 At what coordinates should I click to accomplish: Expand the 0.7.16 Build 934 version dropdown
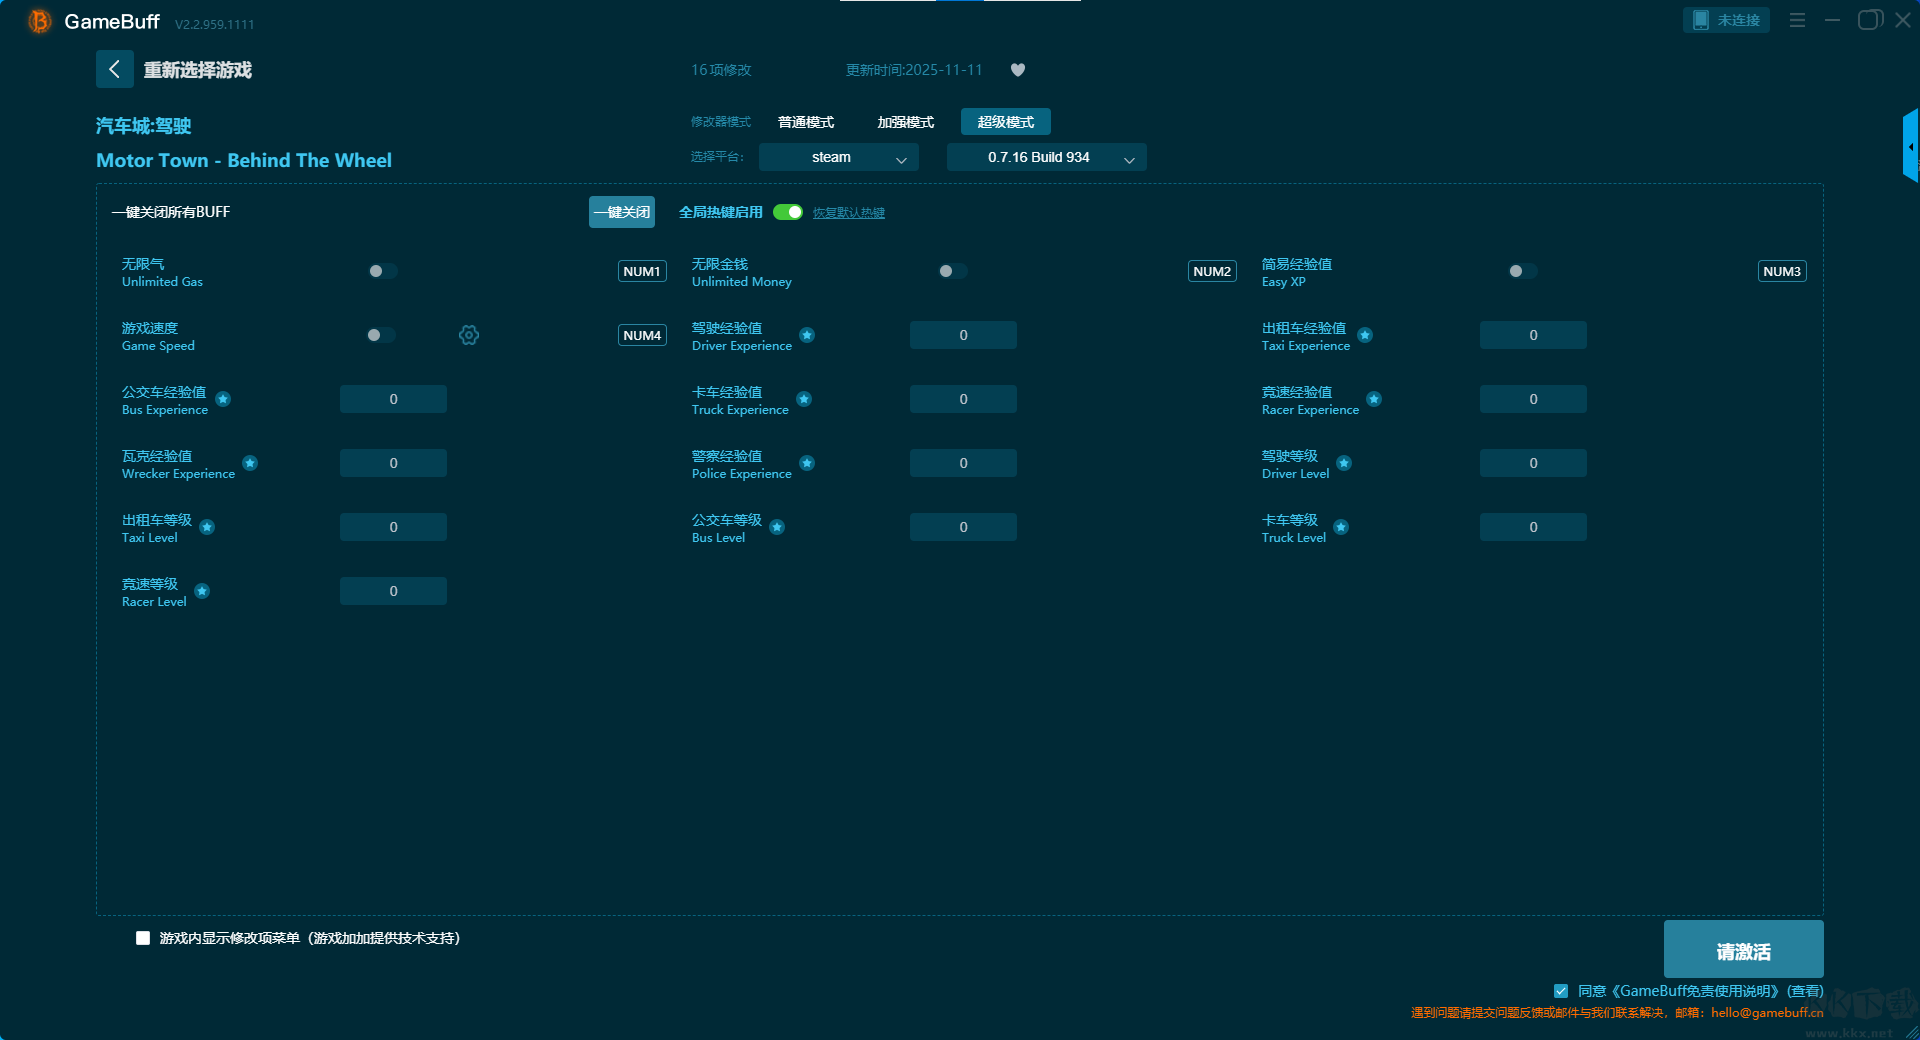coord(1046,157)
